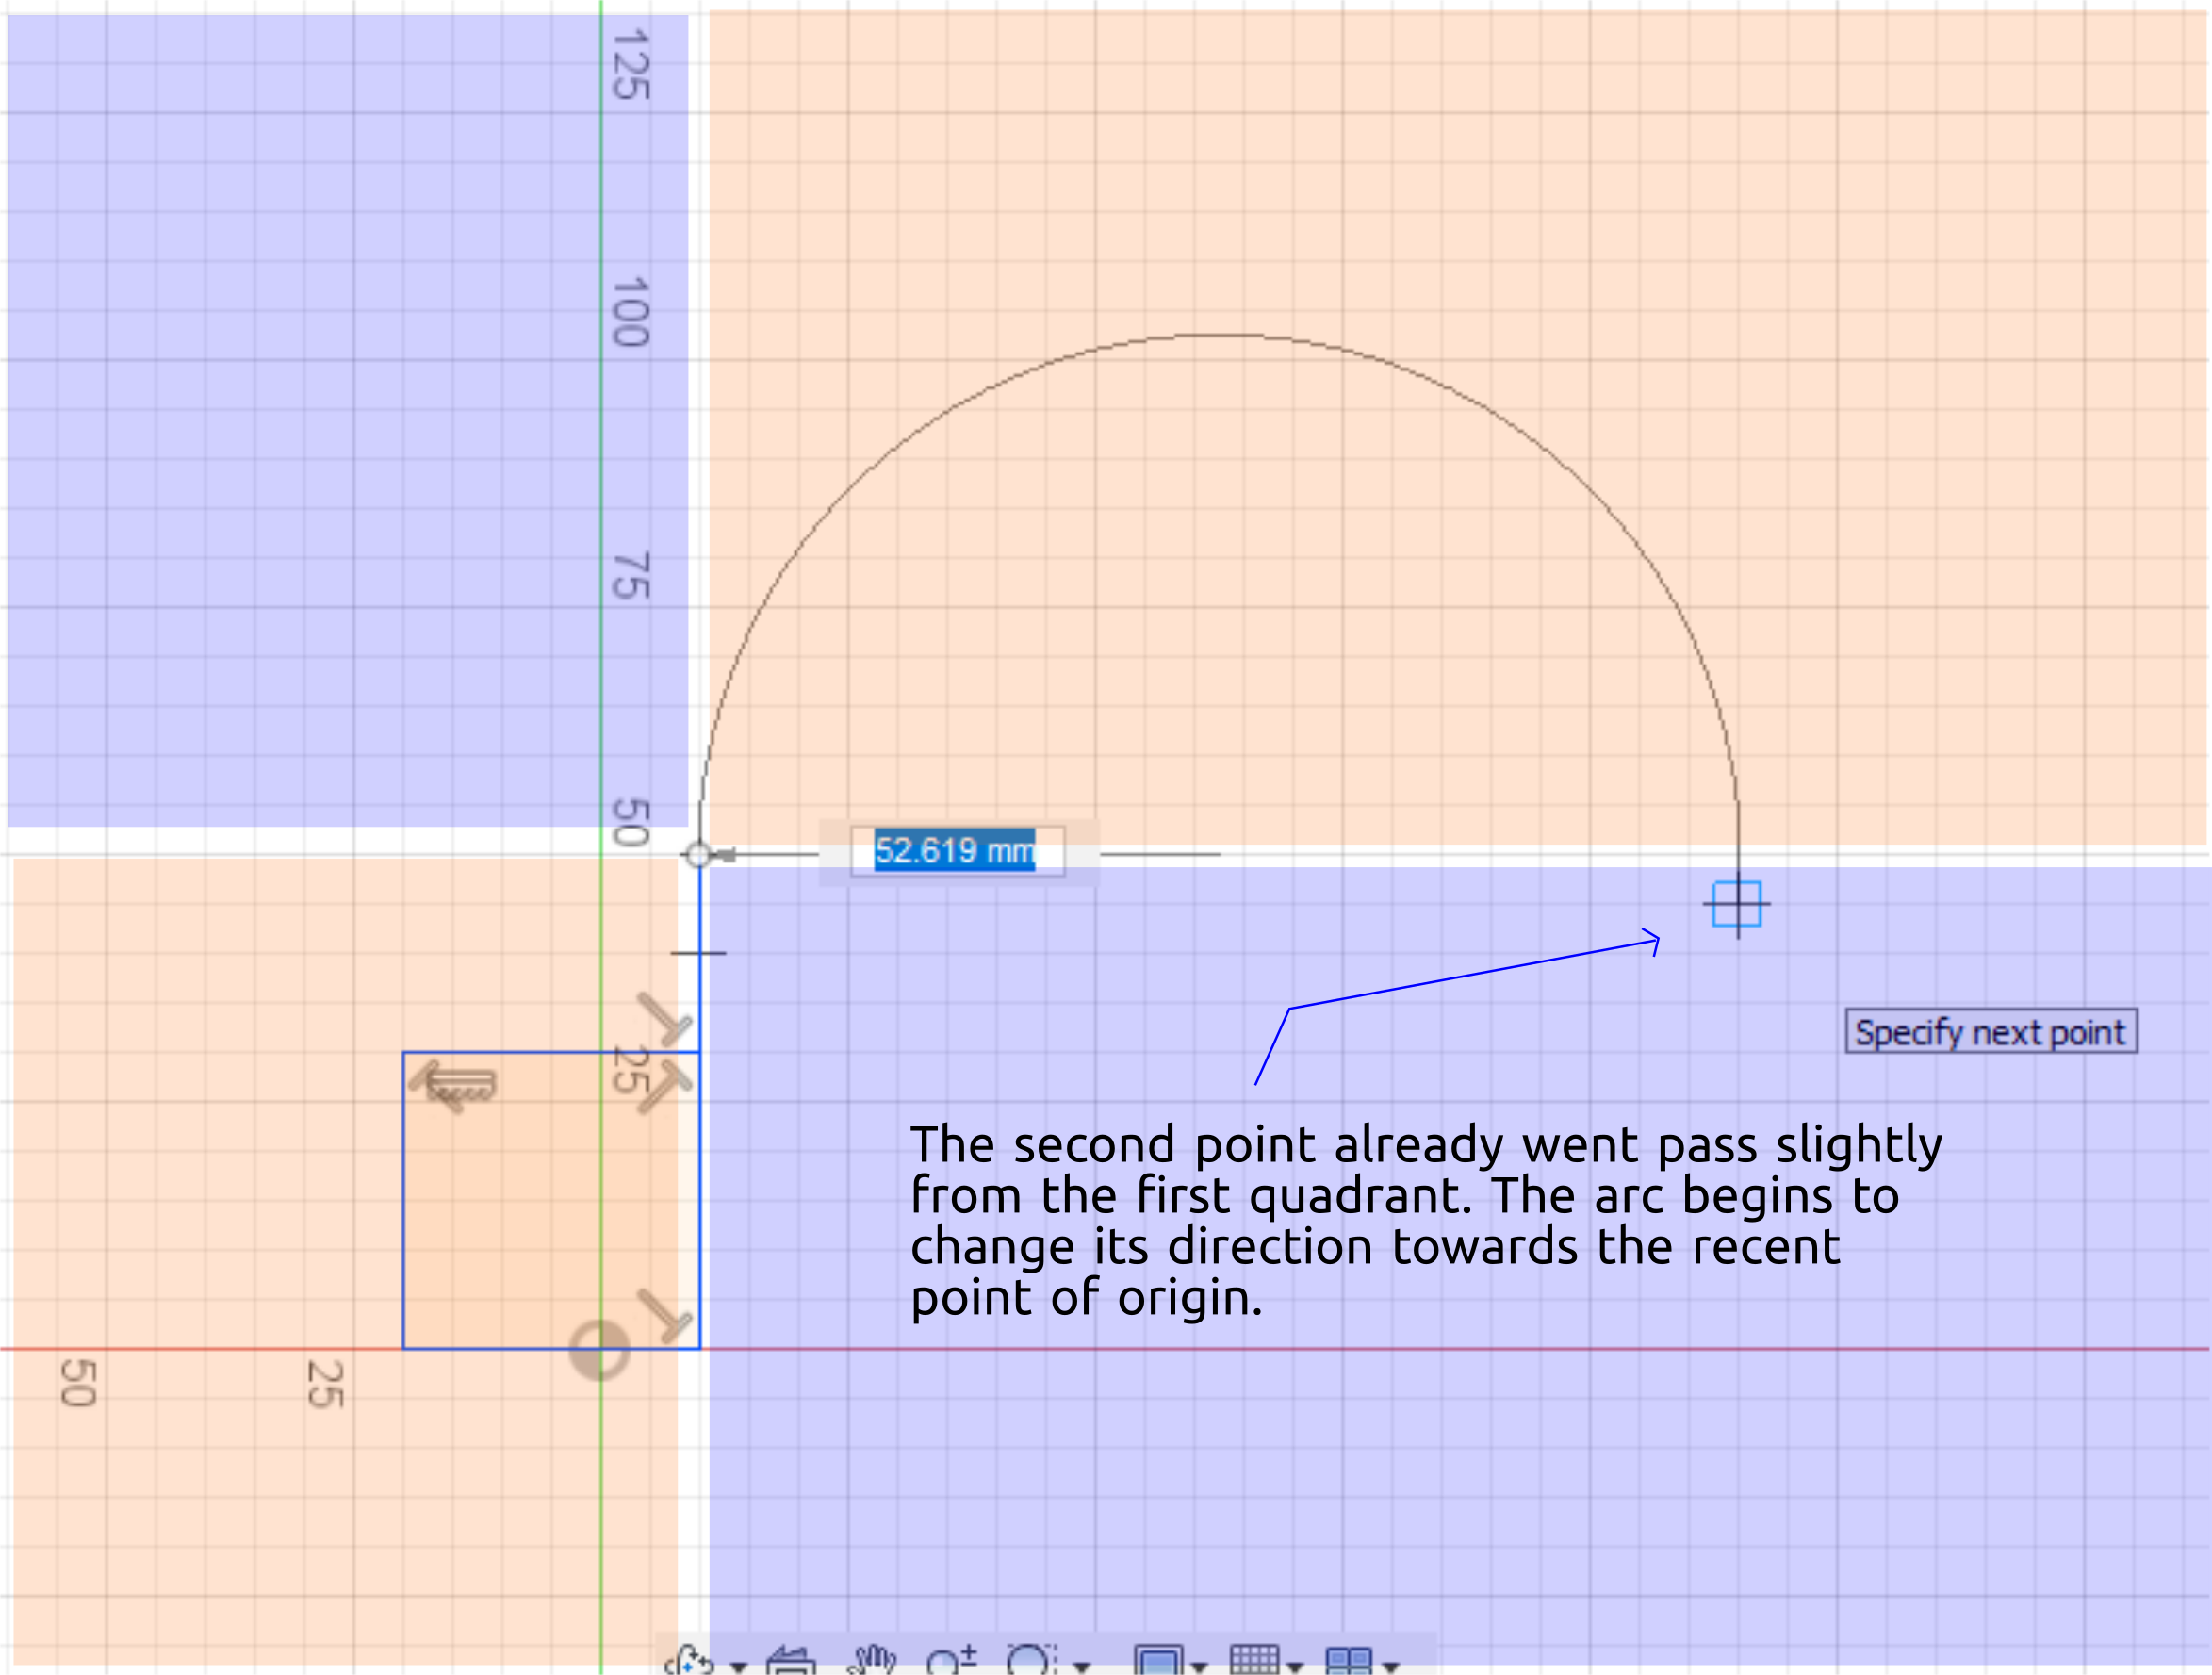The width and height of the screenshot is (2212, 1675).
Task: Select the arc start point on the vertical line
Action: (698, 855)
